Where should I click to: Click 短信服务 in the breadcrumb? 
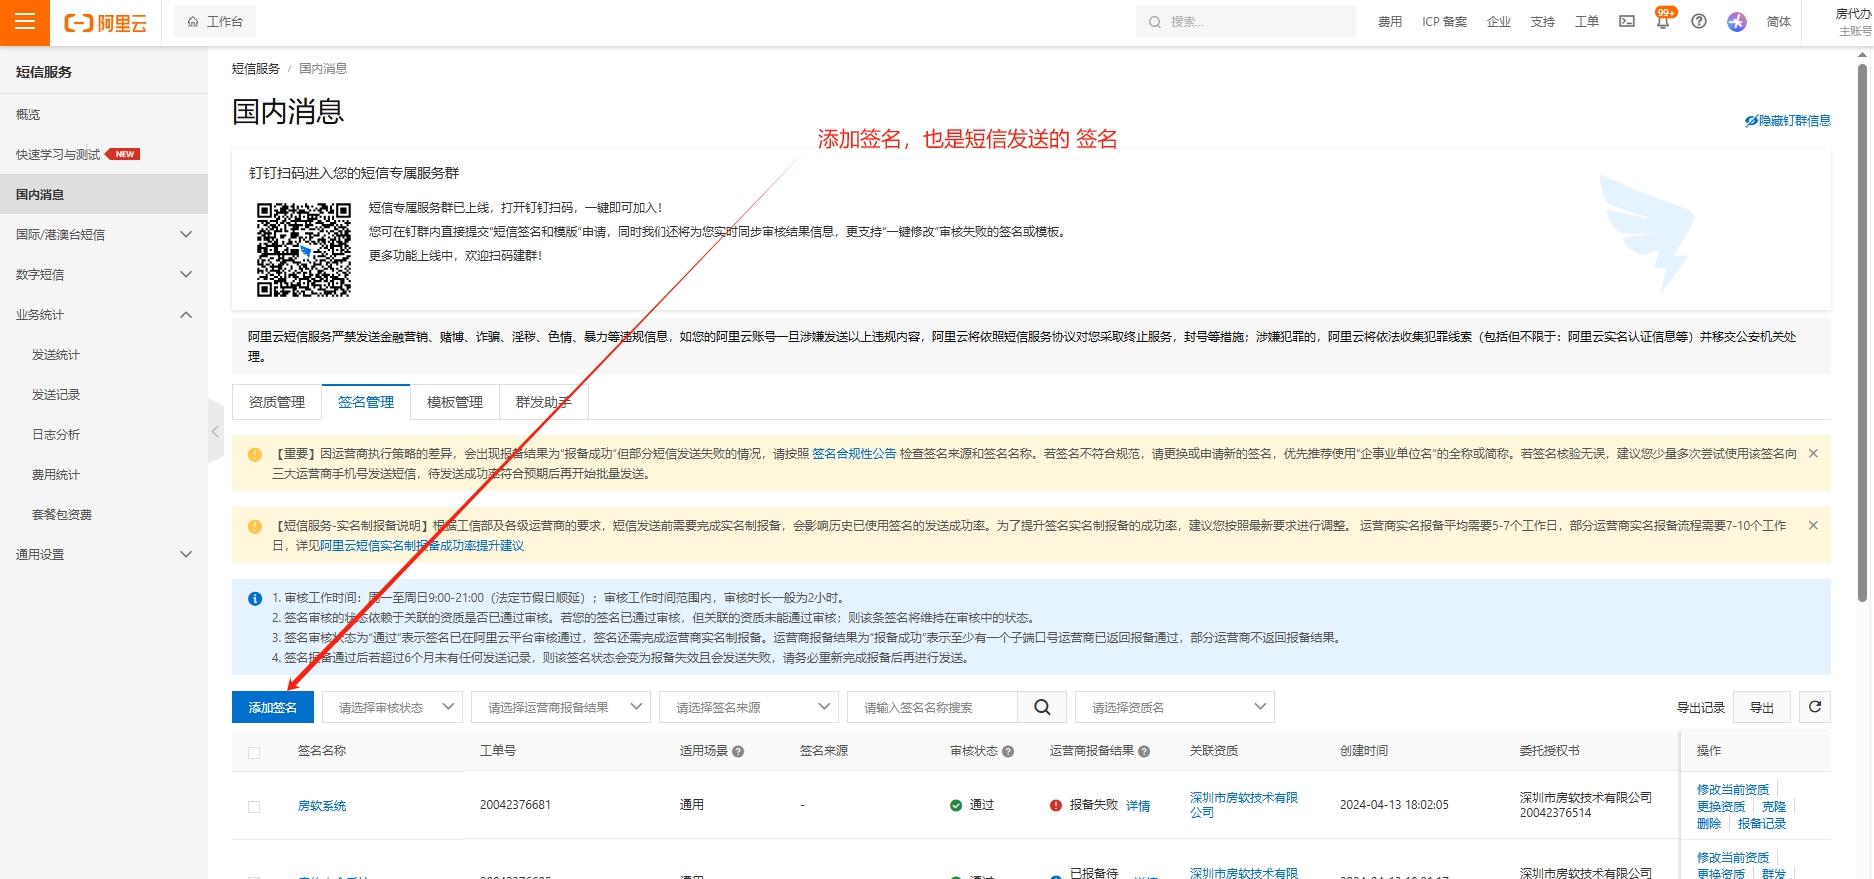point(256,68)
